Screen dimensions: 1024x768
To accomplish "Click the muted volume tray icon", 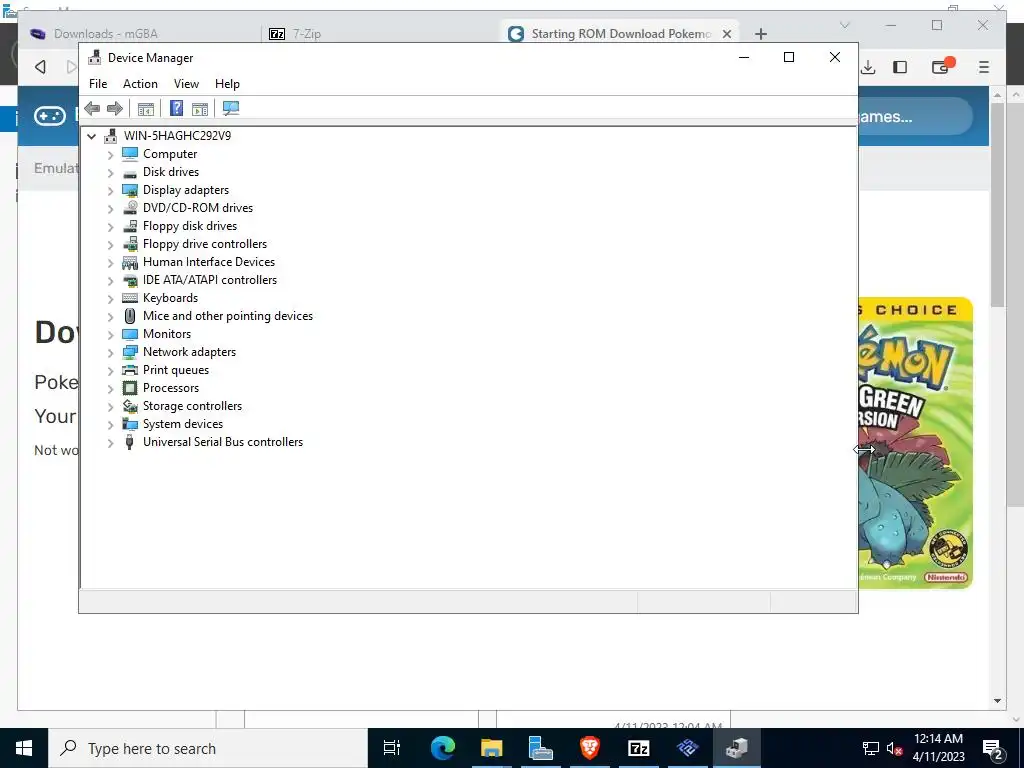I will pos(895,748).
